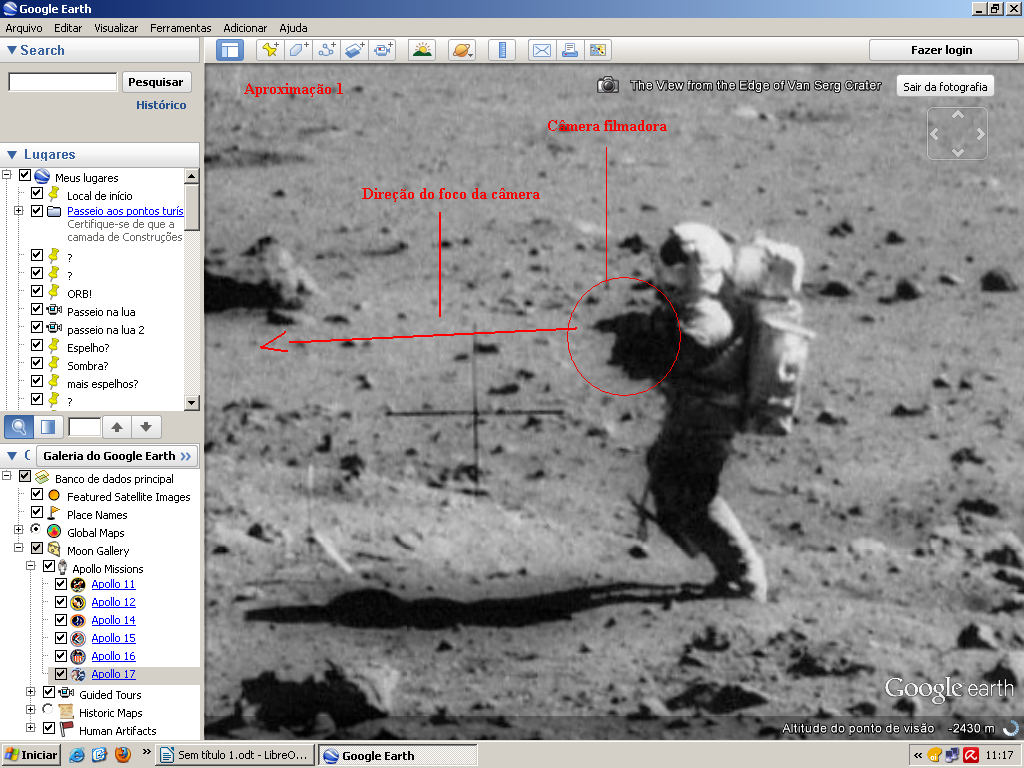Open the Editar menu
1024x768 pixels.
click(68, 28)
